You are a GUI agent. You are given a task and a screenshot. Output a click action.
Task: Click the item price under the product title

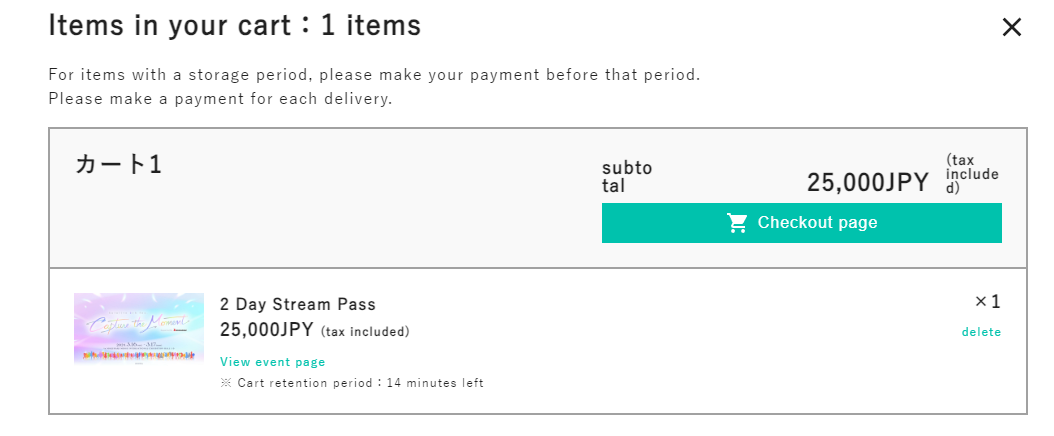(267, 330)
